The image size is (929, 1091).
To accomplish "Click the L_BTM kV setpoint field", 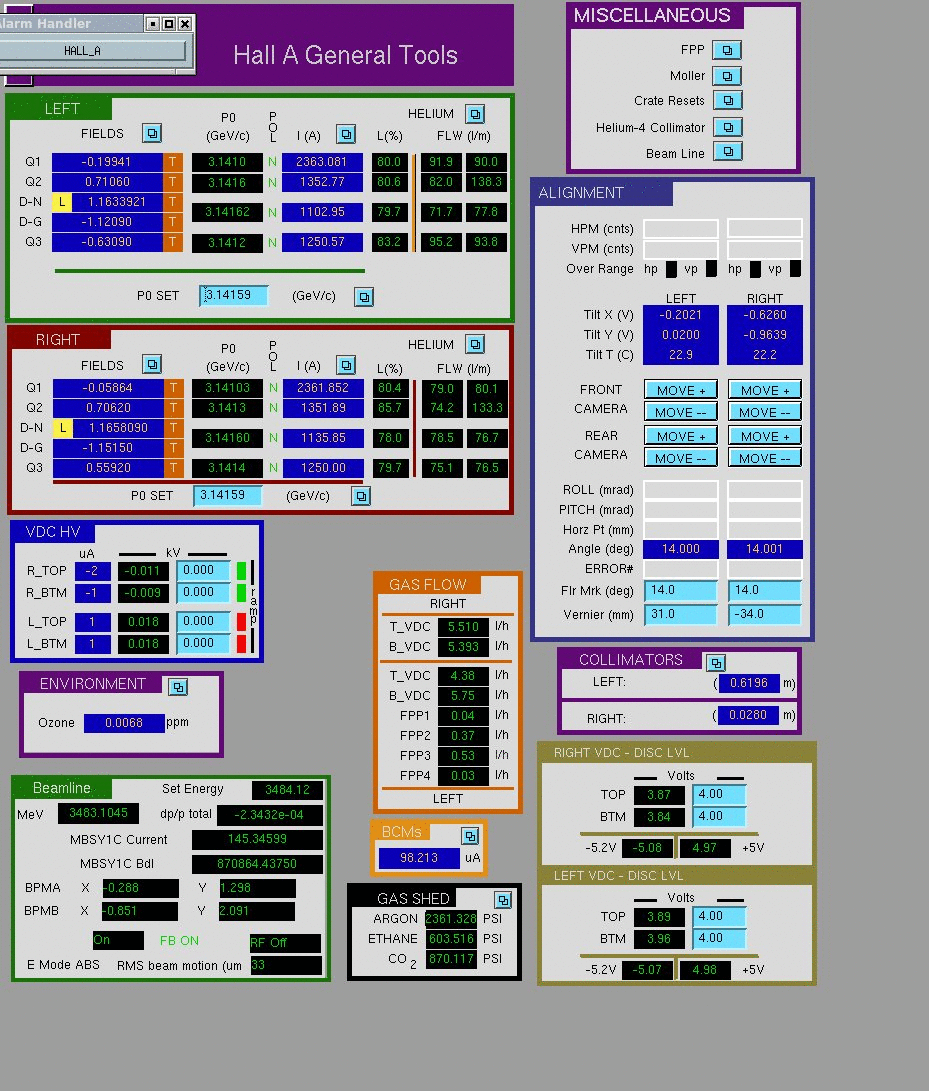I will click(x=203, y=643).
